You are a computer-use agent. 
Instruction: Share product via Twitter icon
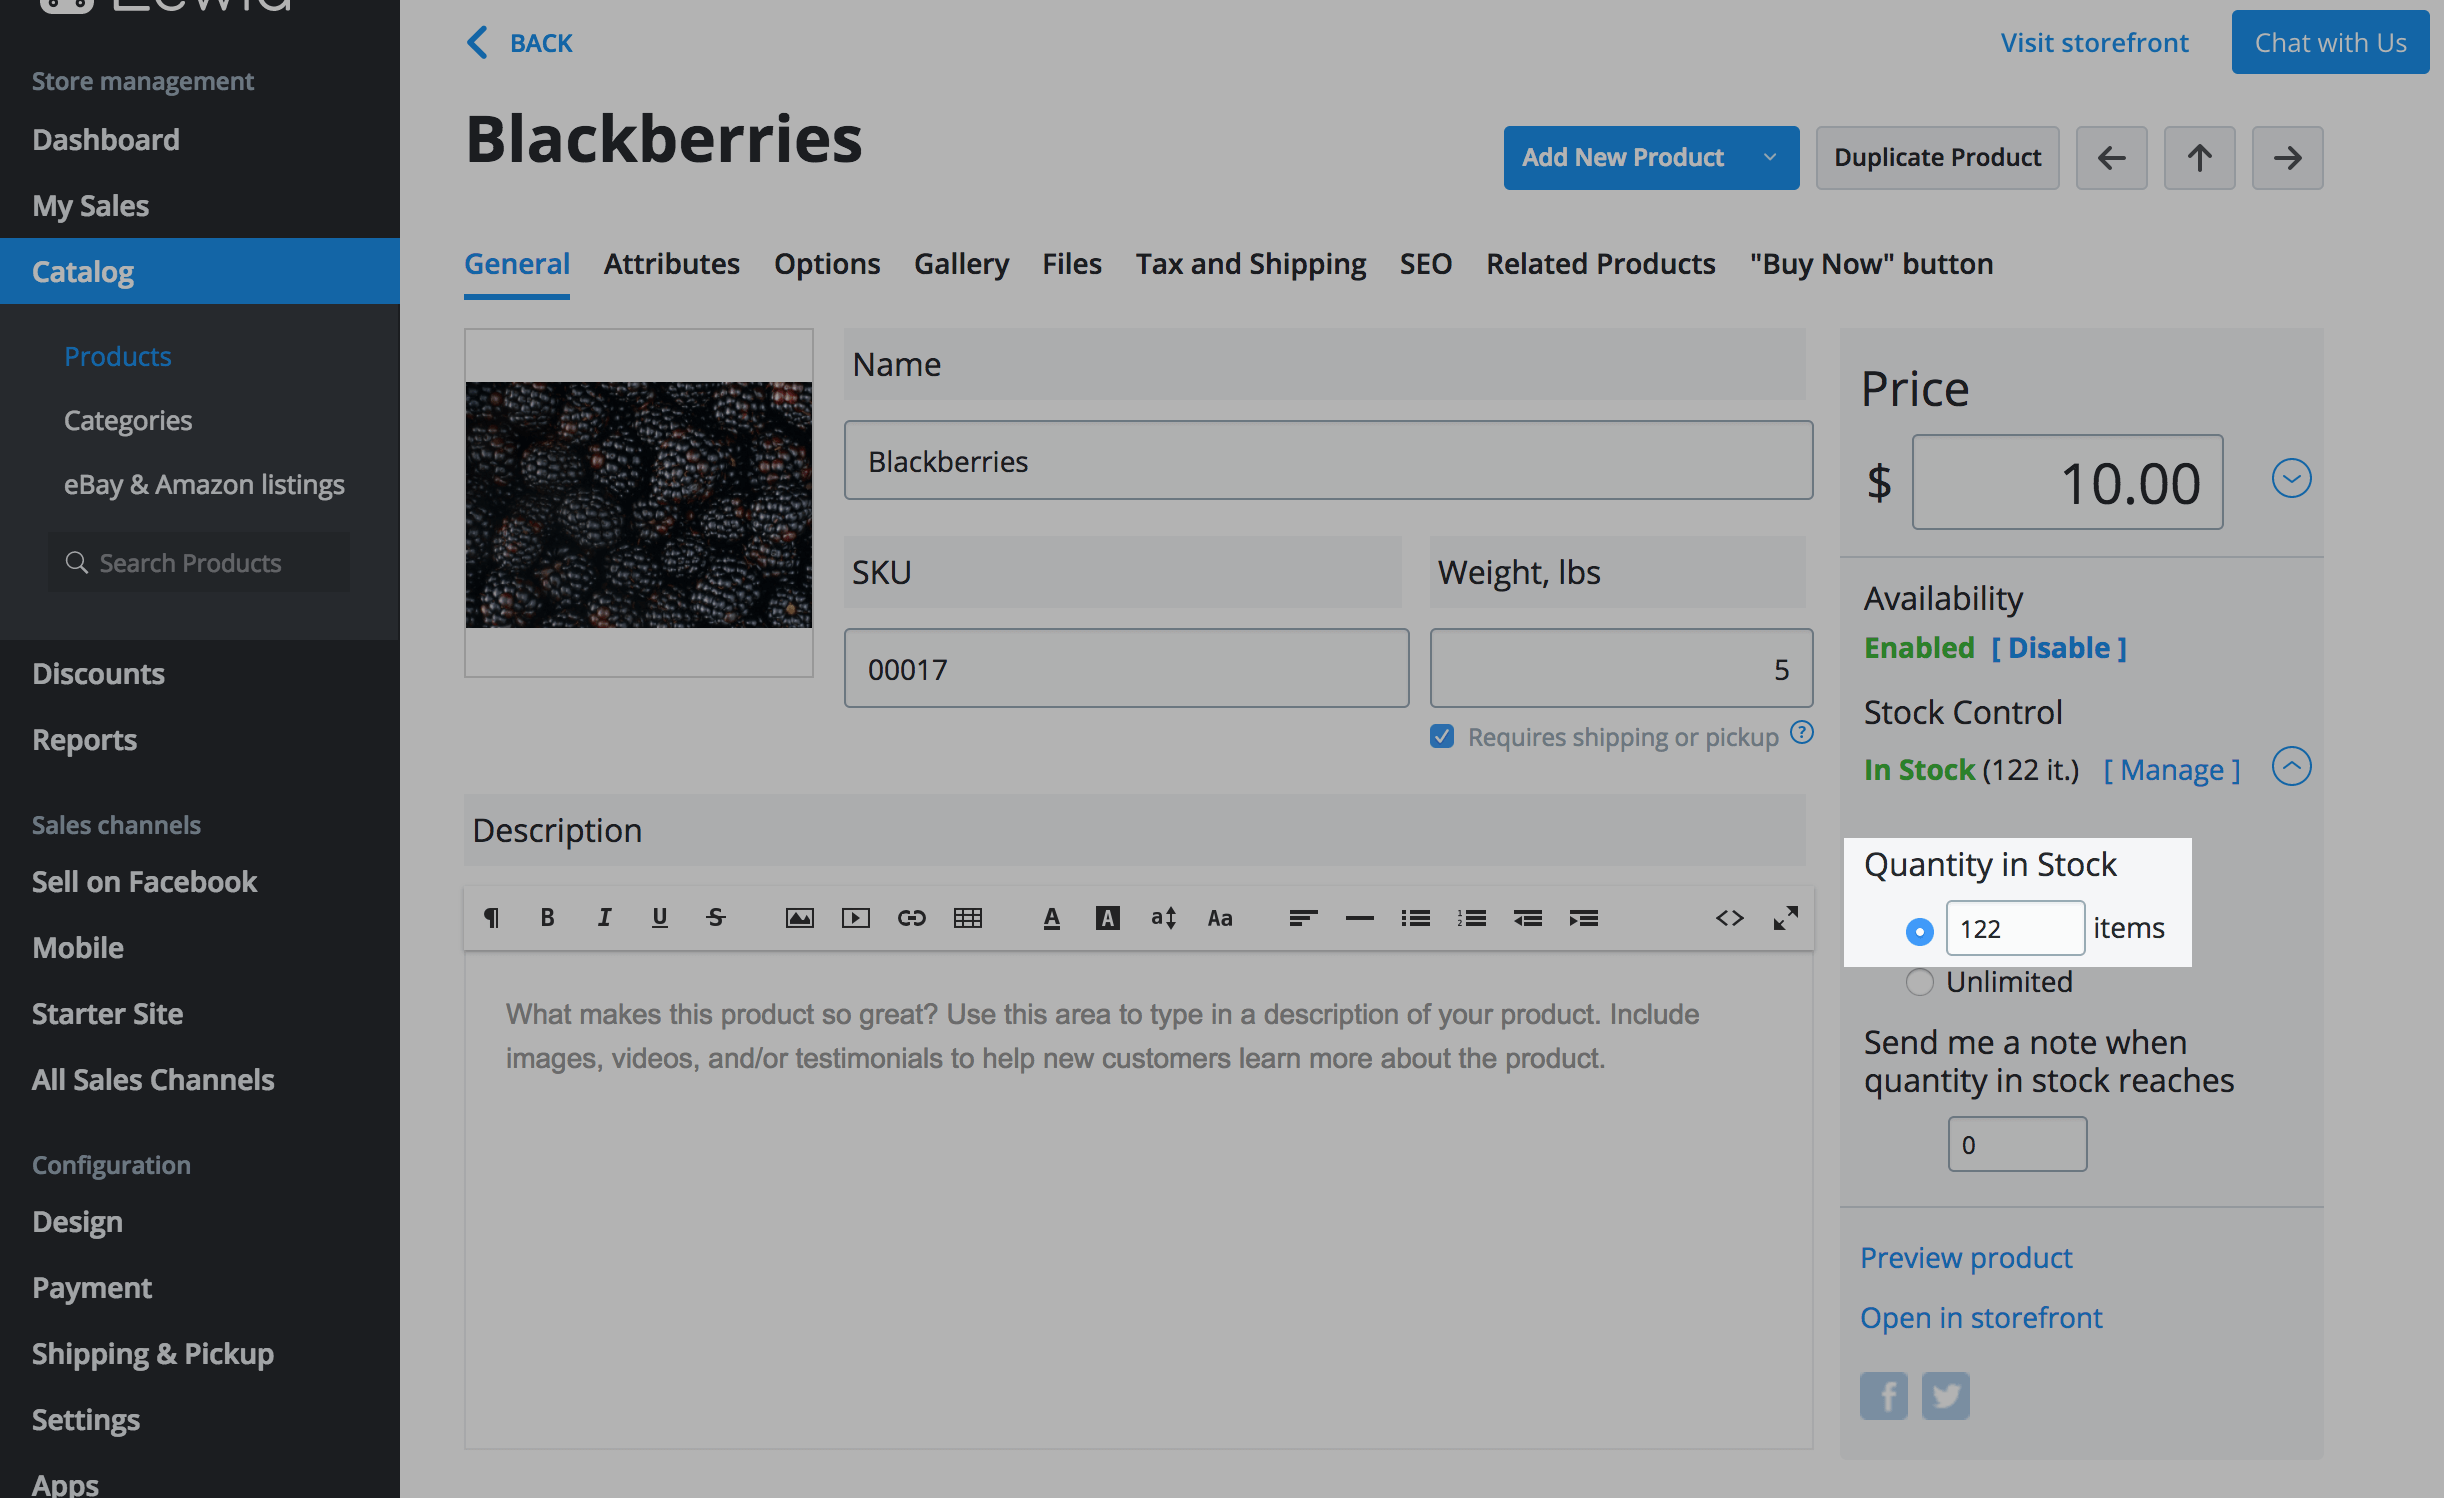(1945, 1395)
